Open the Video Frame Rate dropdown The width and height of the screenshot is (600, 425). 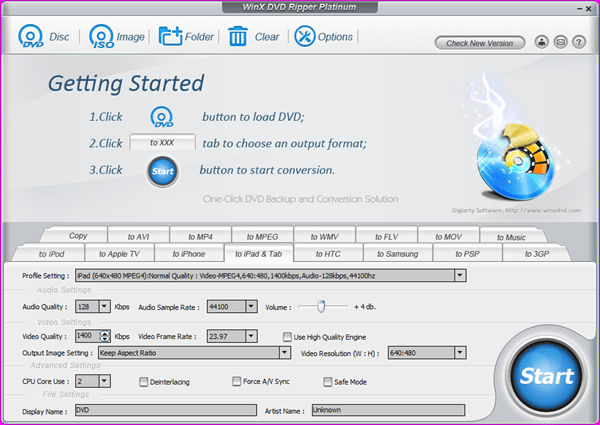click(251, 336)
